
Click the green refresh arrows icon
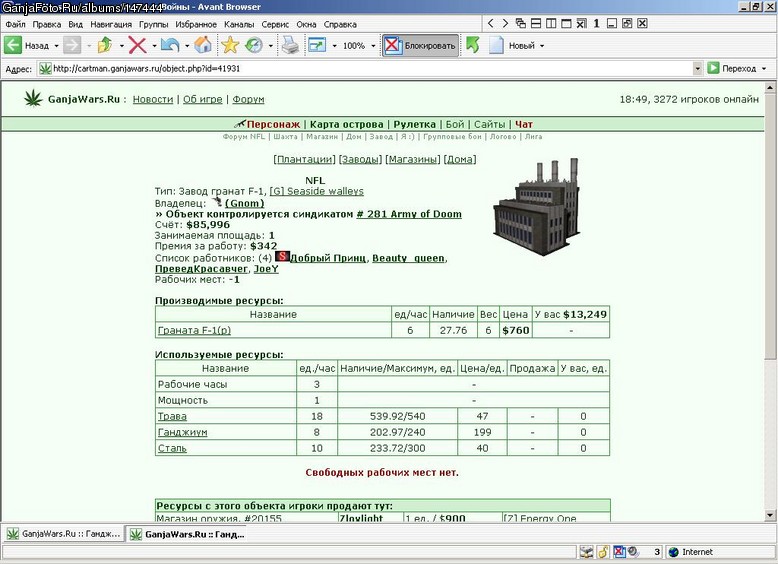(x=473, y=46)
